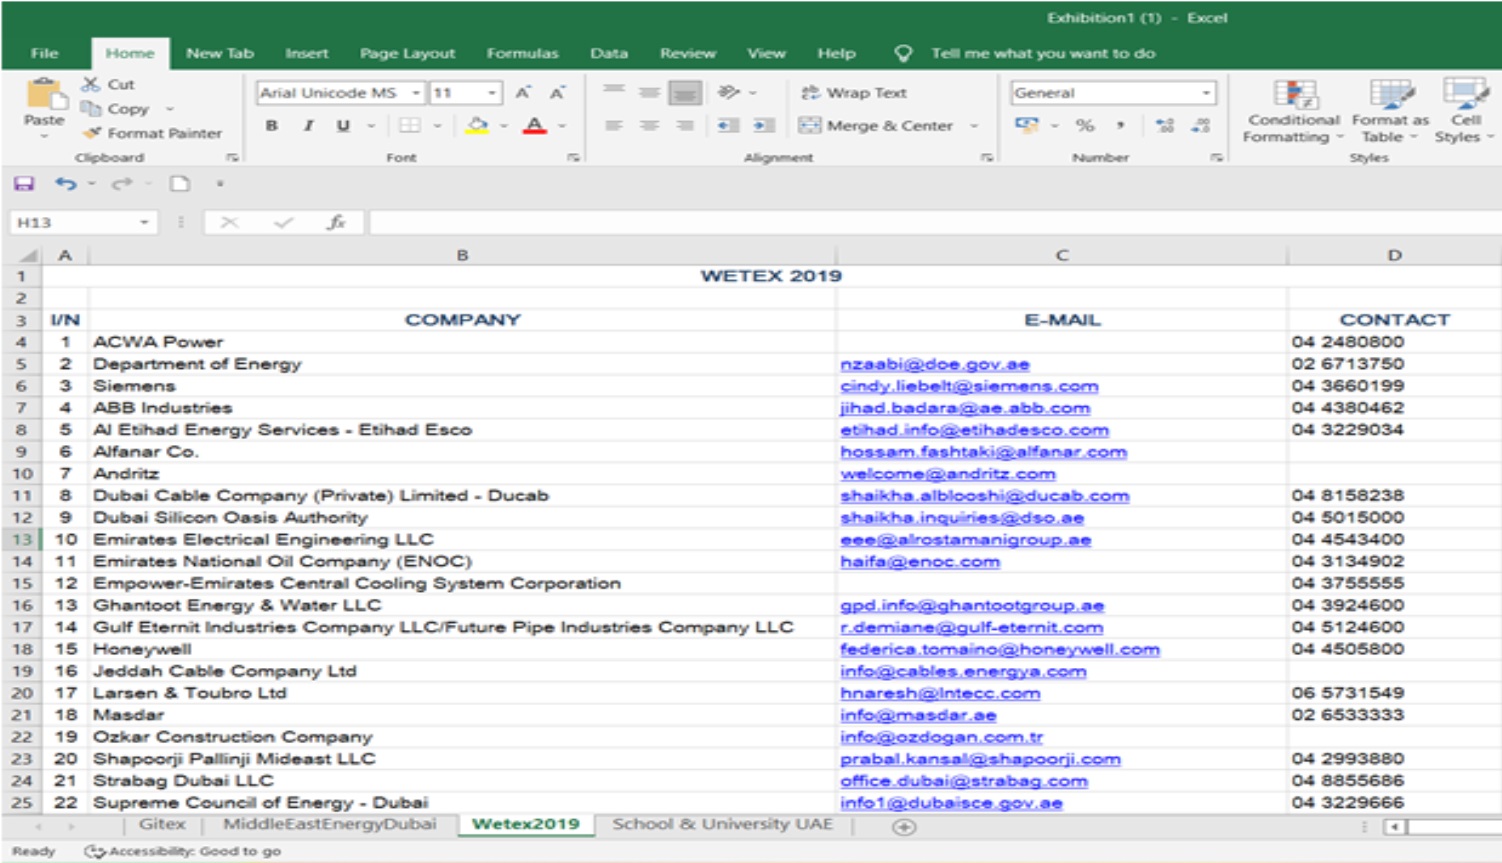Image resolution: width=1502 pixels, height=863 pixels.
Task: Open the File tab
Action: click(x=45, y=53)
